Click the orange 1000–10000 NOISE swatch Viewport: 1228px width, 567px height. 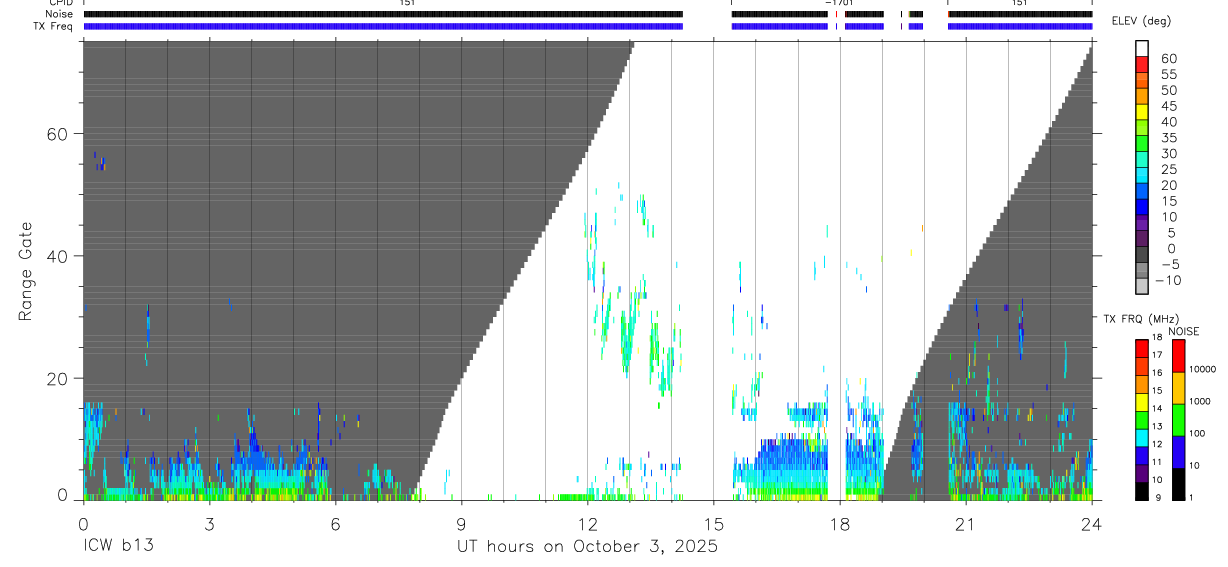[1178, 388]
